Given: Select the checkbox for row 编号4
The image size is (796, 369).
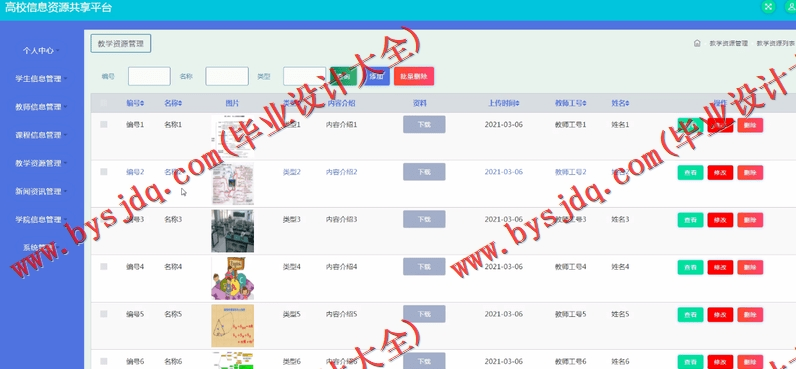Looking at the screenshot, I should click(x=104, y=266).
